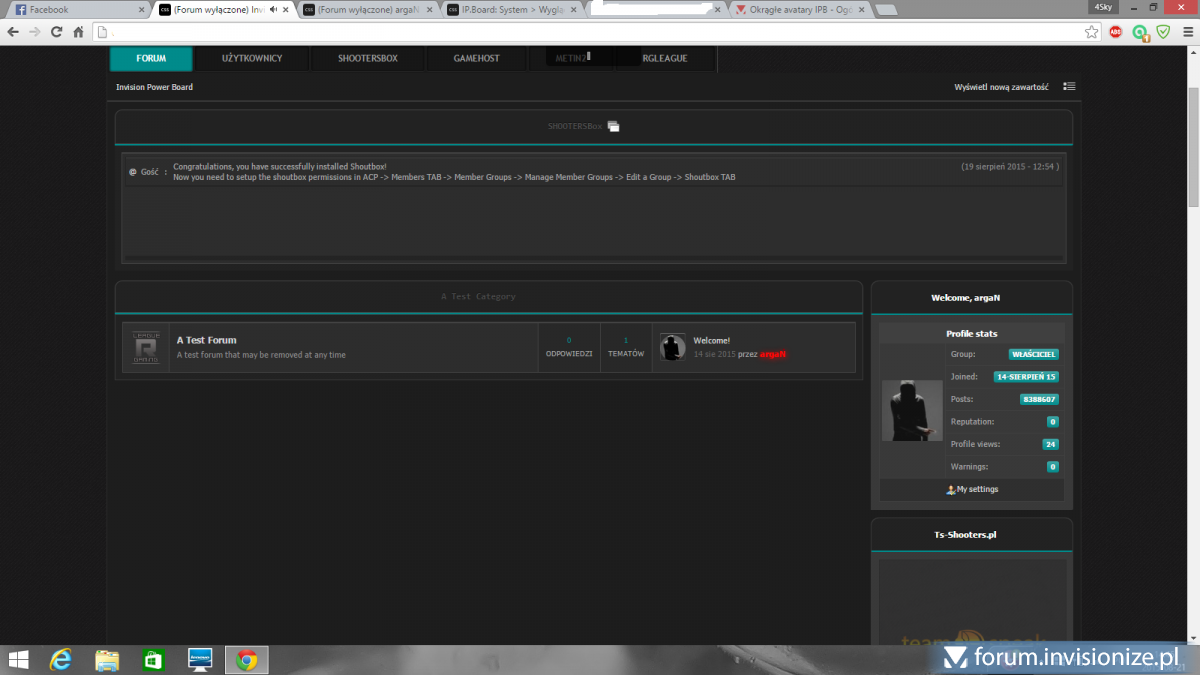Click the sidebar list icon beside Wyświetl nową zawartość
Viewport: 1200px width, 675px height.
pos(1069,87)
